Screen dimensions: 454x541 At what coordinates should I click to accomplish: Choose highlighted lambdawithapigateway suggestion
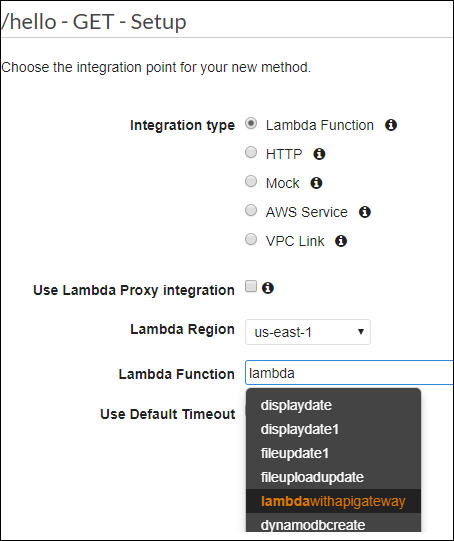pos(334,501)
